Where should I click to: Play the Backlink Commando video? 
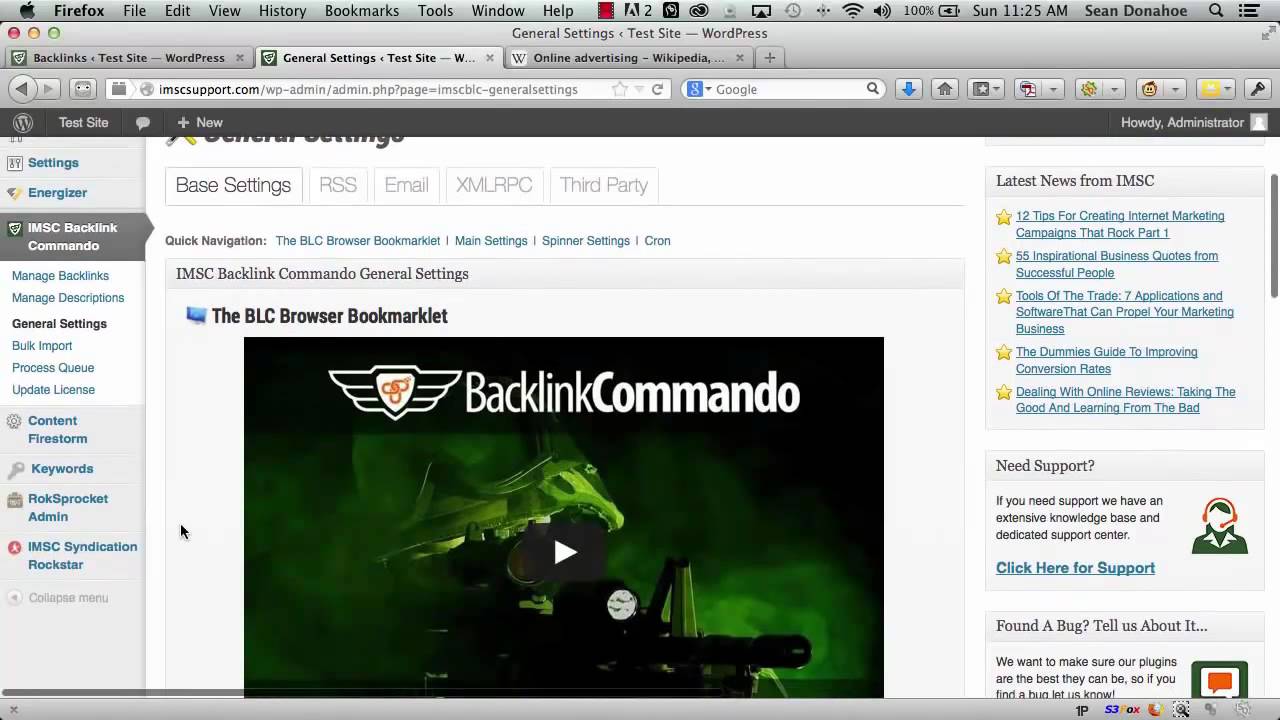(x=564, y=552)
